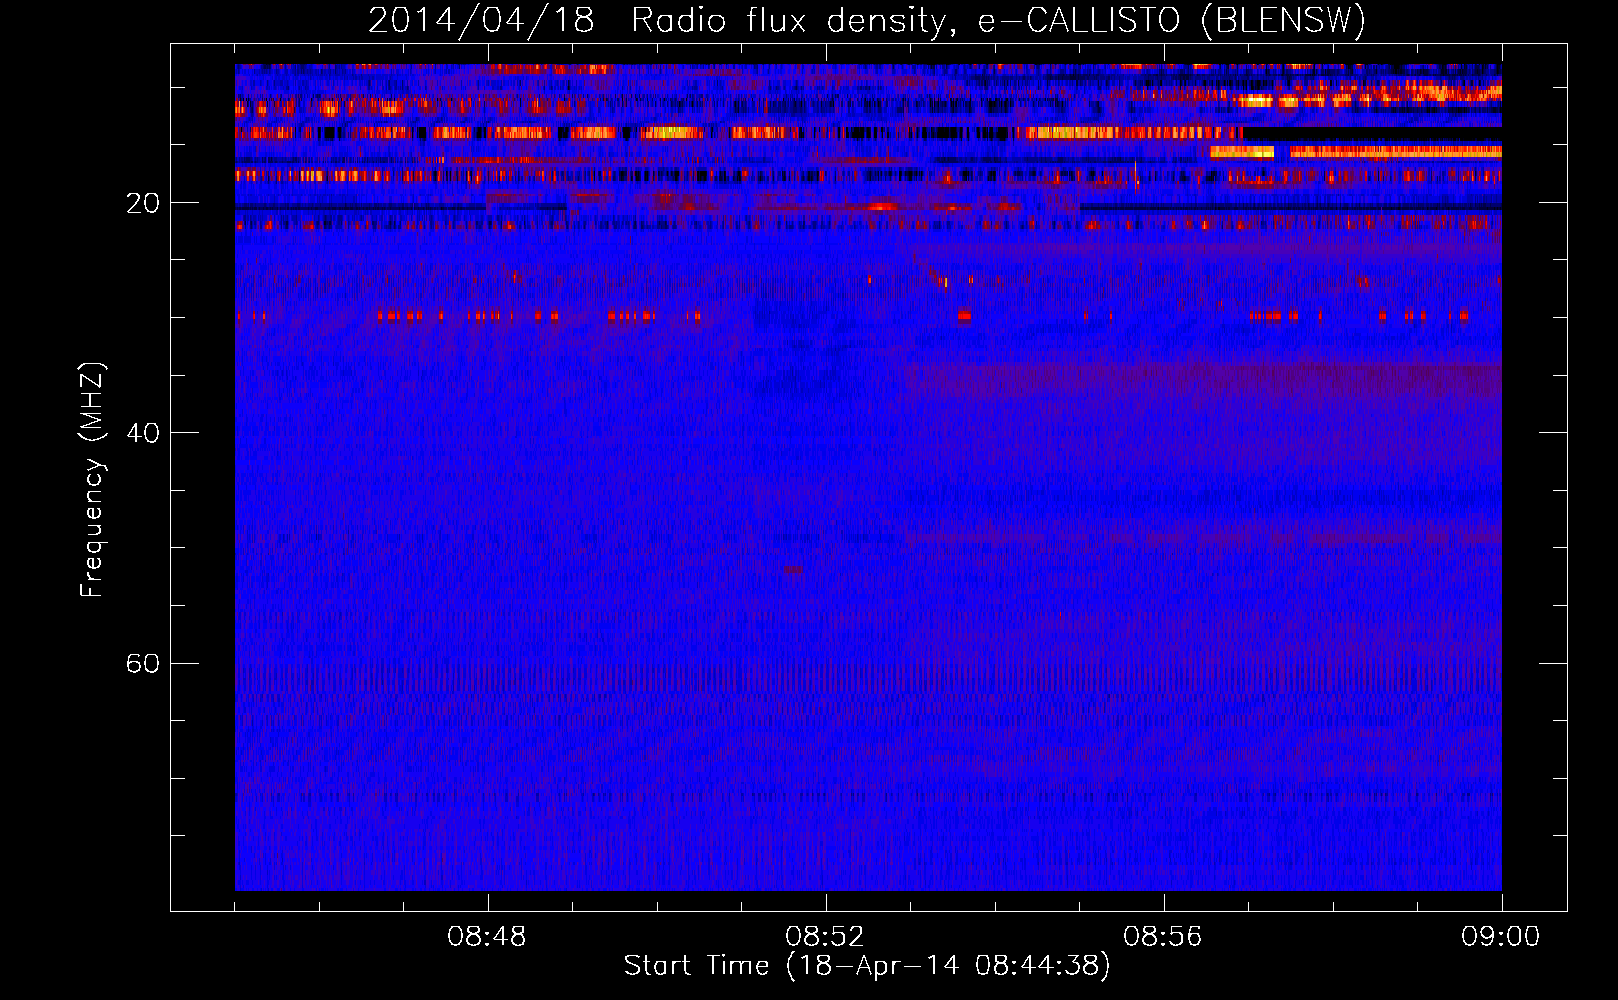1618x1000 pixels.
Task: Click the 'Start Time (18-Apr-14 08:44:38)' label
Action: [x=867, y=966]
